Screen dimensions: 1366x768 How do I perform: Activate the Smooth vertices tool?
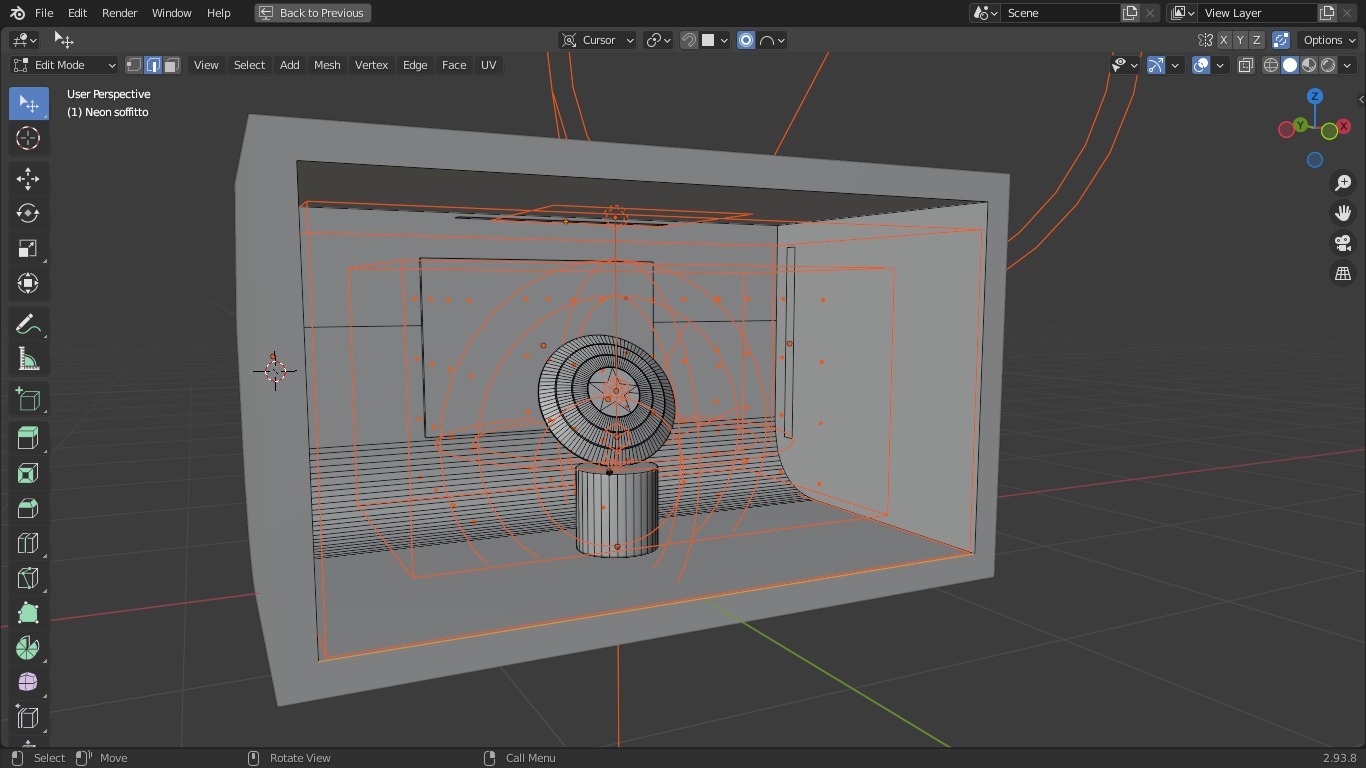click(x=28, y=683)
